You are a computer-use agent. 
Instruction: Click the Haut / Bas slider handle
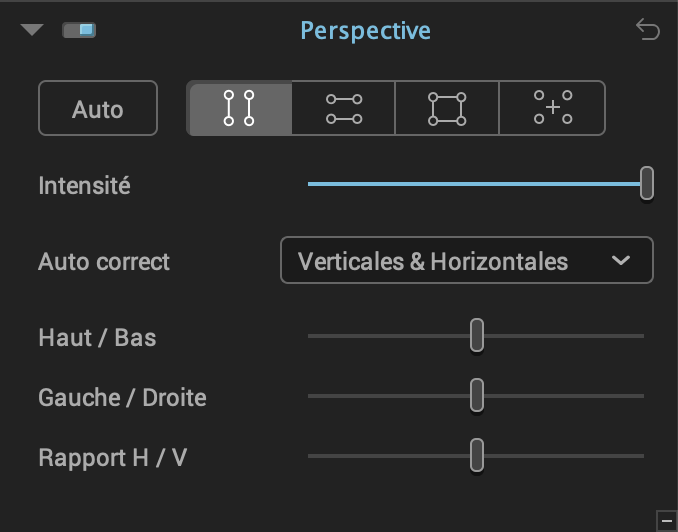(x=477, y=335)
